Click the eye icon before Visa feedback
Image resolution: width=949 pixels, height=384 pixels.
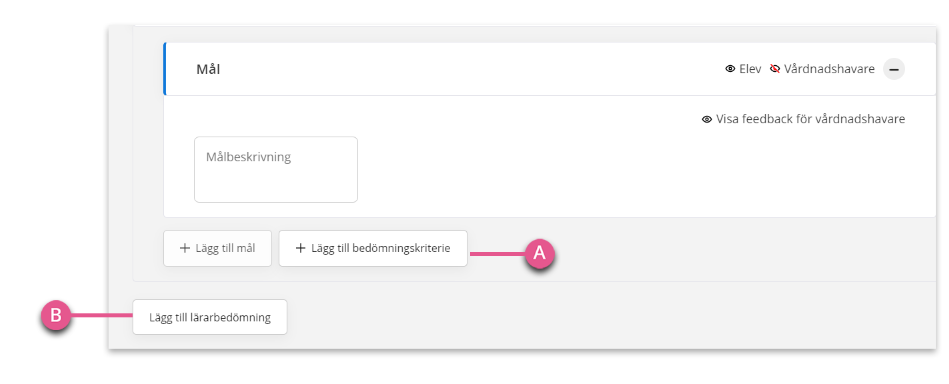pos(706,119)
